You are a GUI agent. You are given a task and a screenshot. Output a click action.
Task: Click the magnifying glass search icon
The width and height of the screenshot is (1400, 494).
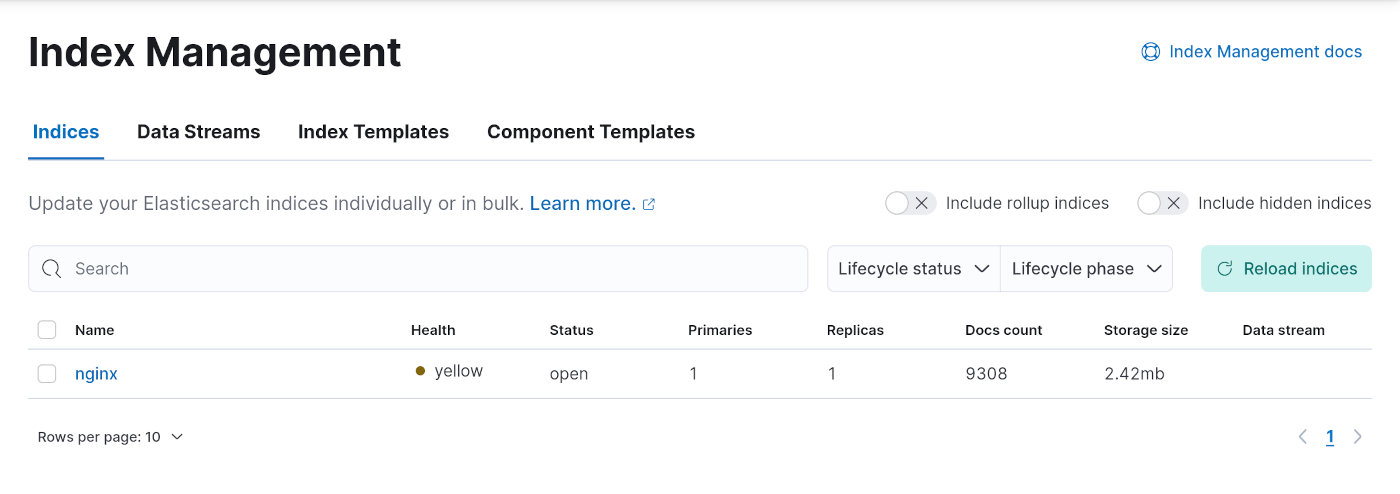52,269
